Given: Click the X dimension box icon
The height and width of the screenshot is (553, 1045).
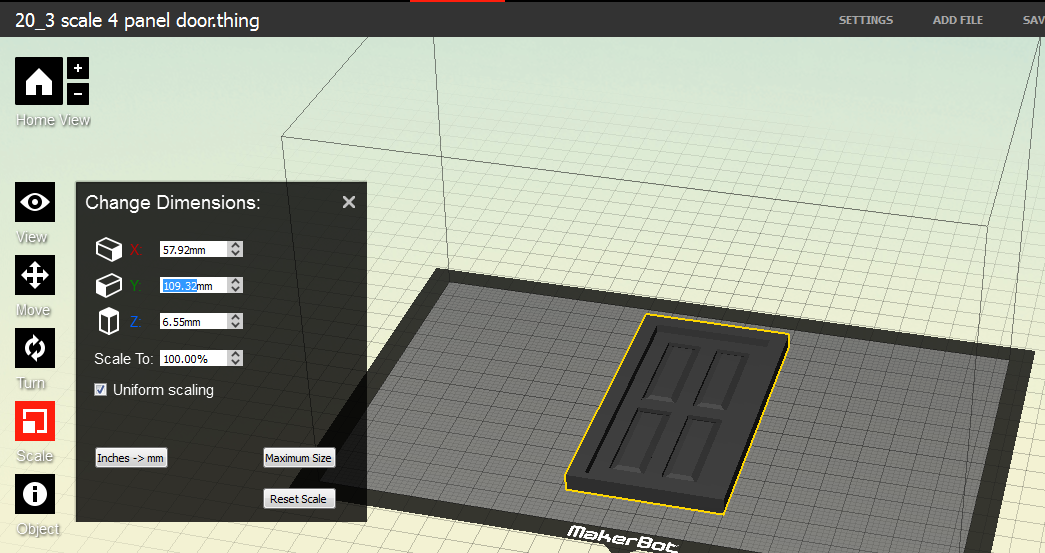Looking at the screenshot, I should (x=109, y=249).
